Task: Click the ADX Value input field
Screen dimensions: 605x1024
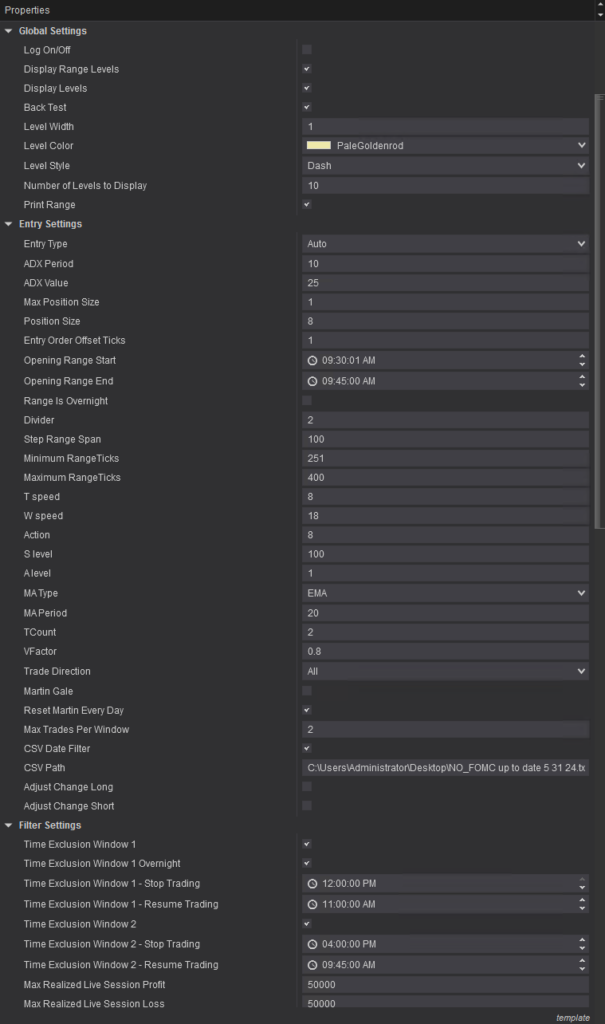Action: (445, 283)
